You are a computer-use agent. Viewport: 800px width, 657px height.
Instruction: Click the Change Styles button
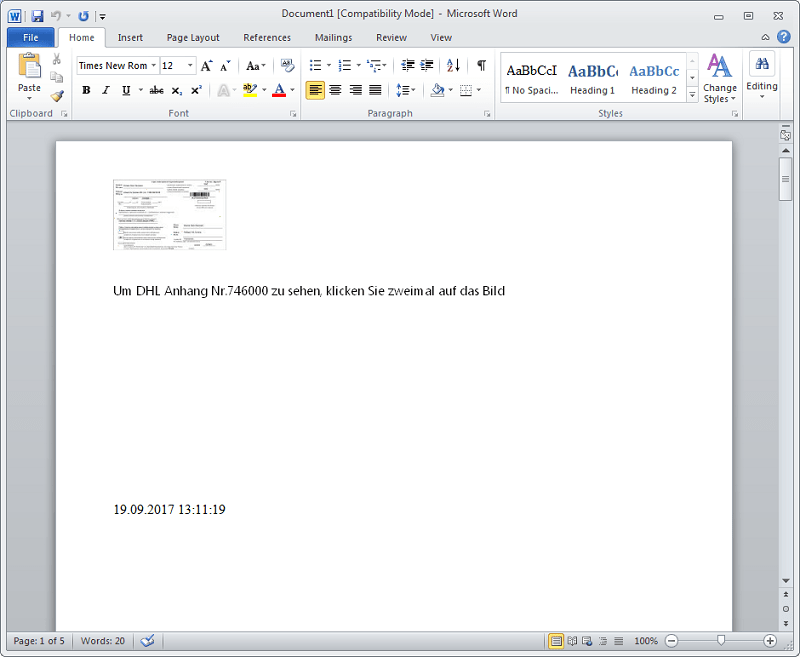[719, 78]
